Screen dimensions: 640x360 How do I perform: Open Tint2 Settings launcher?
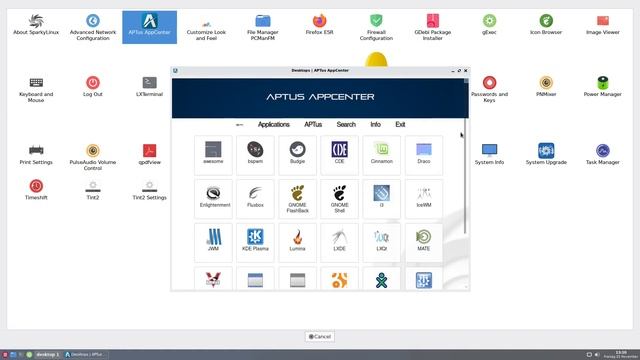(149, 190)
